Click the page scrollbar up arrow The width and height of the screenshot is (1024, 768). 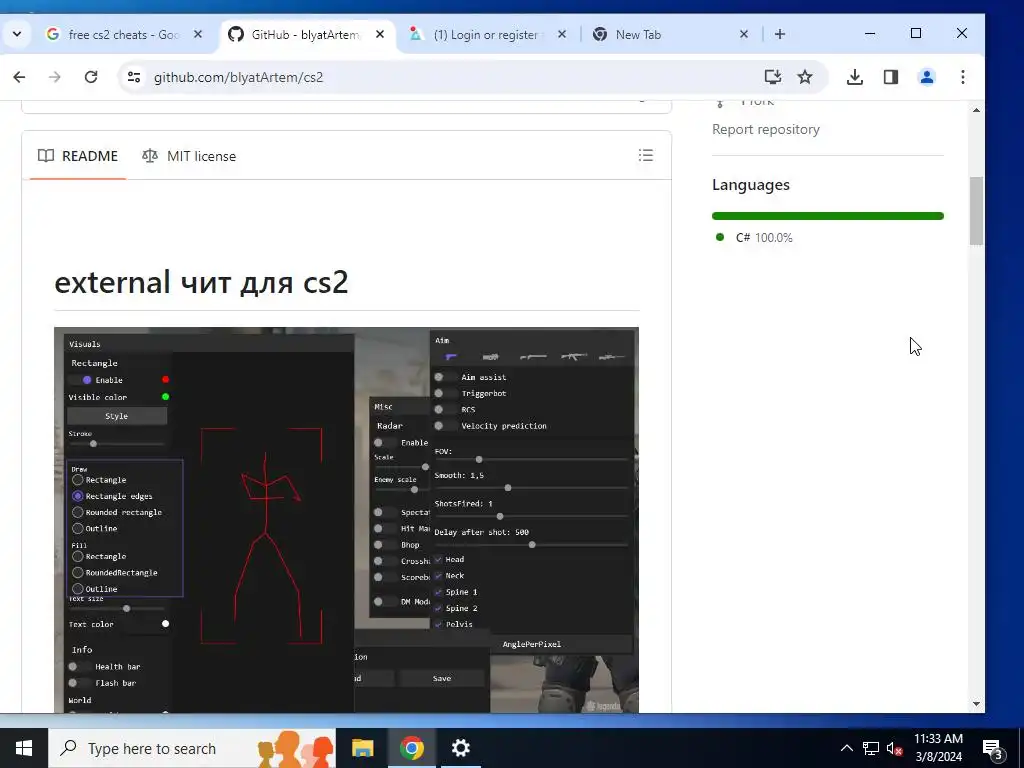pyautogui.click(x=976, y=110)
